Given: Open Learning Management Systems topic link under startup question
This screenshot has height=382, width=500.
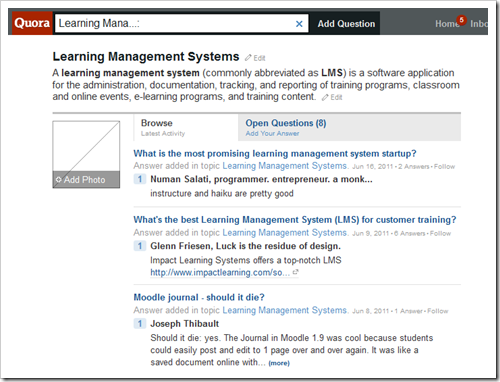Looking at the screenshot, I should pyautogui.click(x=285, y=166).
